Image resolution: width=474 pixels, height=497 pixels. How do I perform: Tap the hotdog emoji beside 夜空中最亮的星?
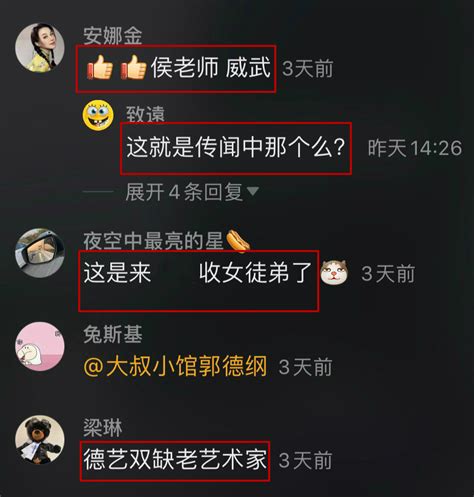pyautogui.click(x=238, y=241)
